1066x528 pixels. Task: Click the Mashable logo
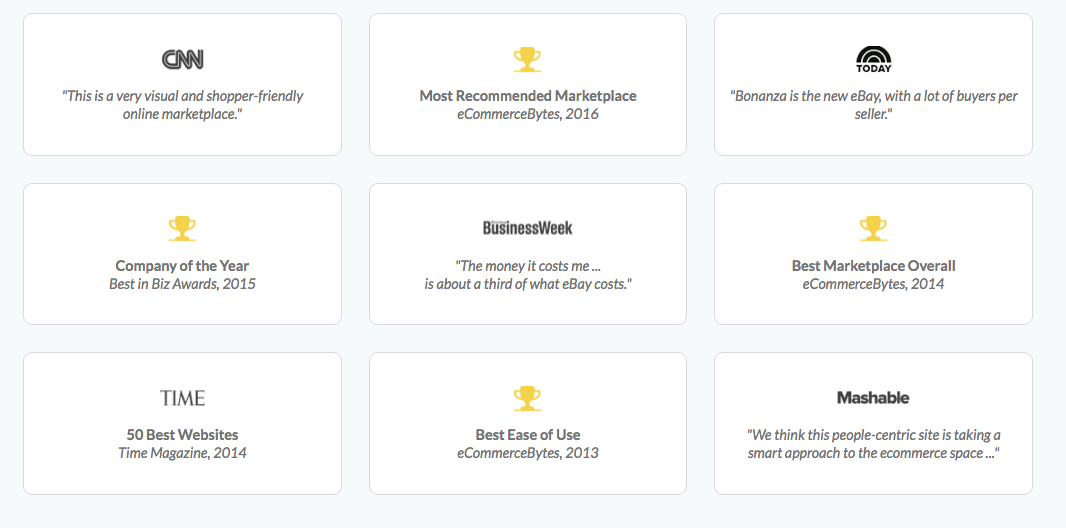873,398
